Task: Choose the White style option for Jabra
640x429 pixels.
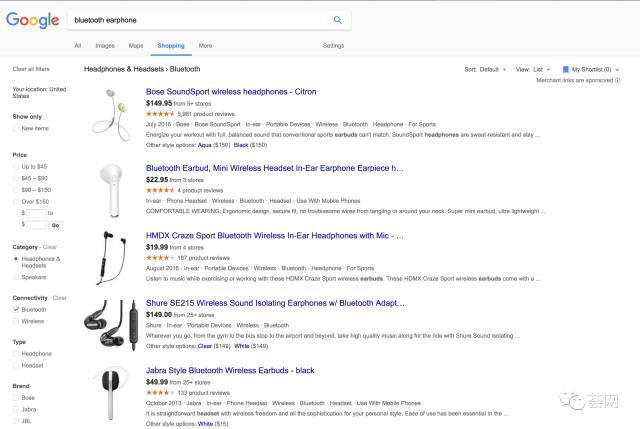Action: coord(205,424)
